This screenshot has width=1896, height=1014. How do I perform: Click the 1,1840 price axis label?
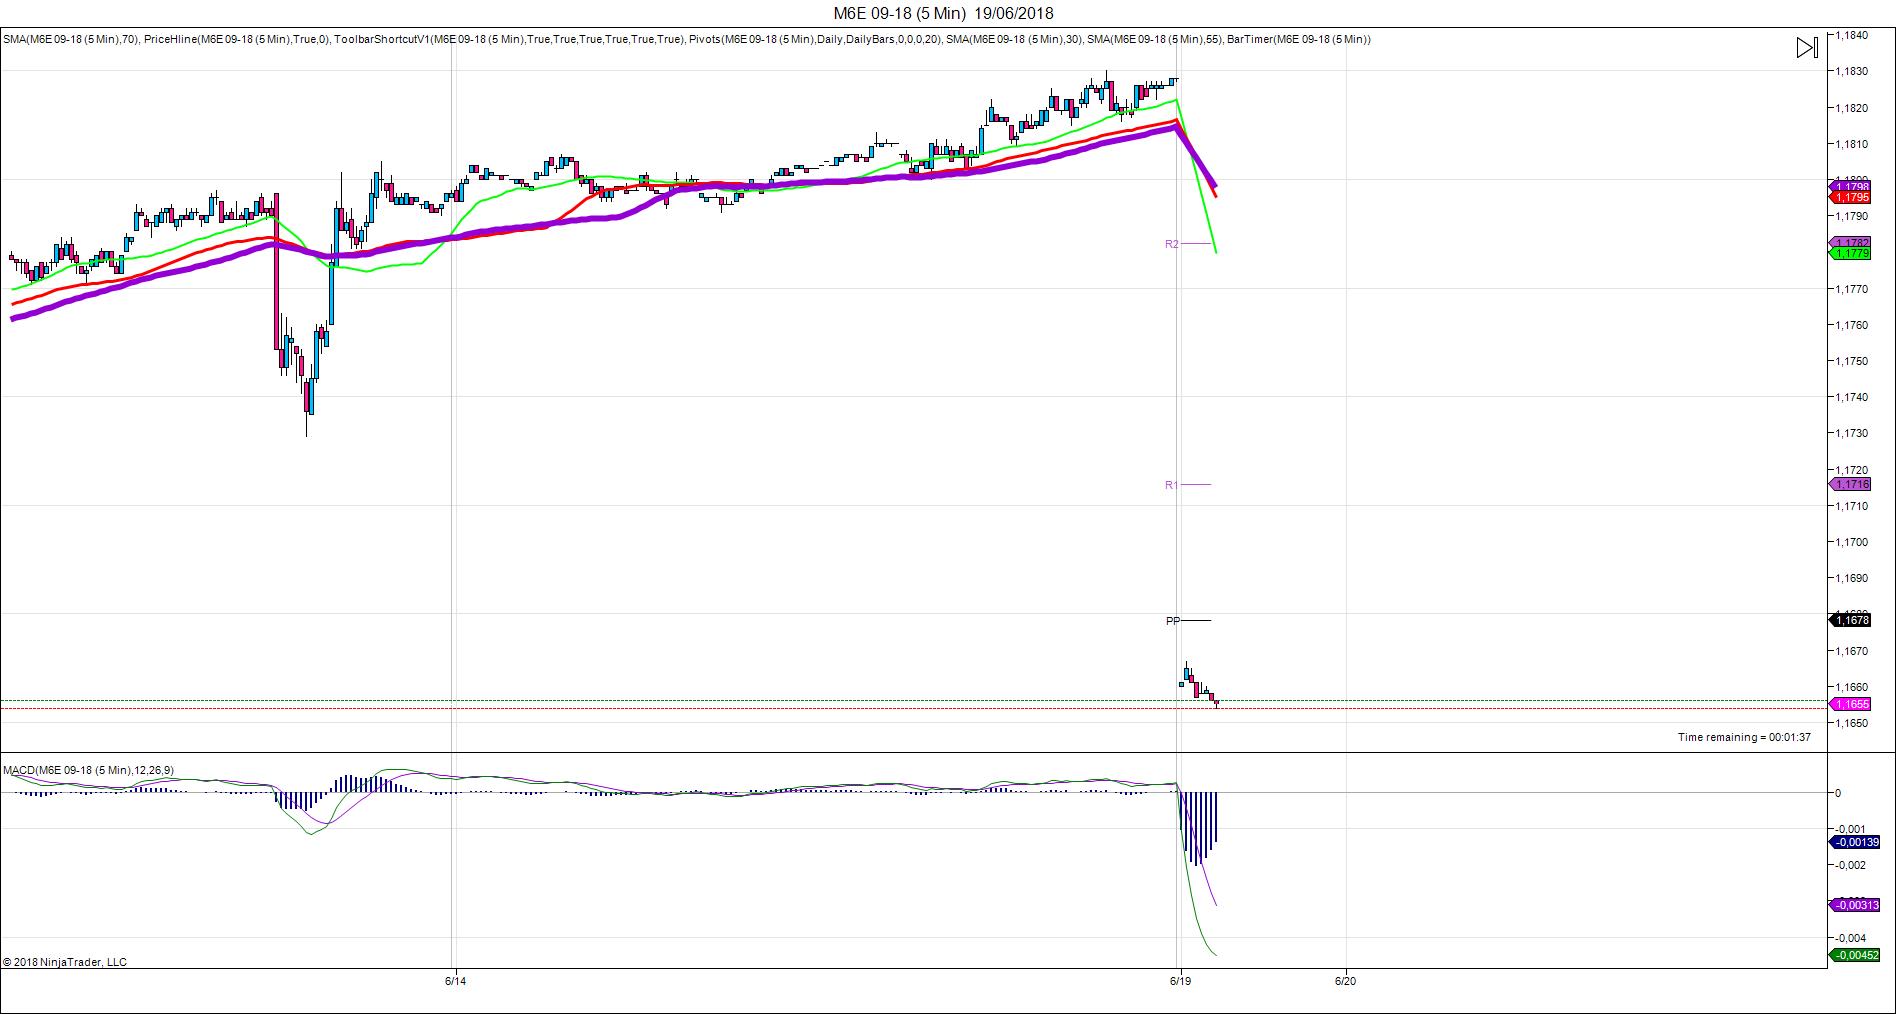point(1852,35)
